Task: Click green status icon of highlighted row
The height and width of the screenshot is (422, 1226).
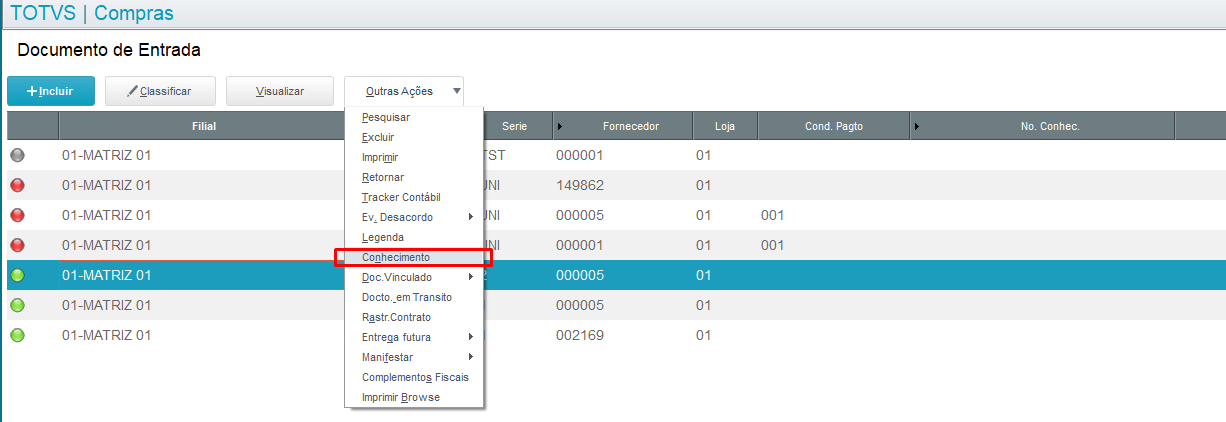Action: click(x=17, y=275)
